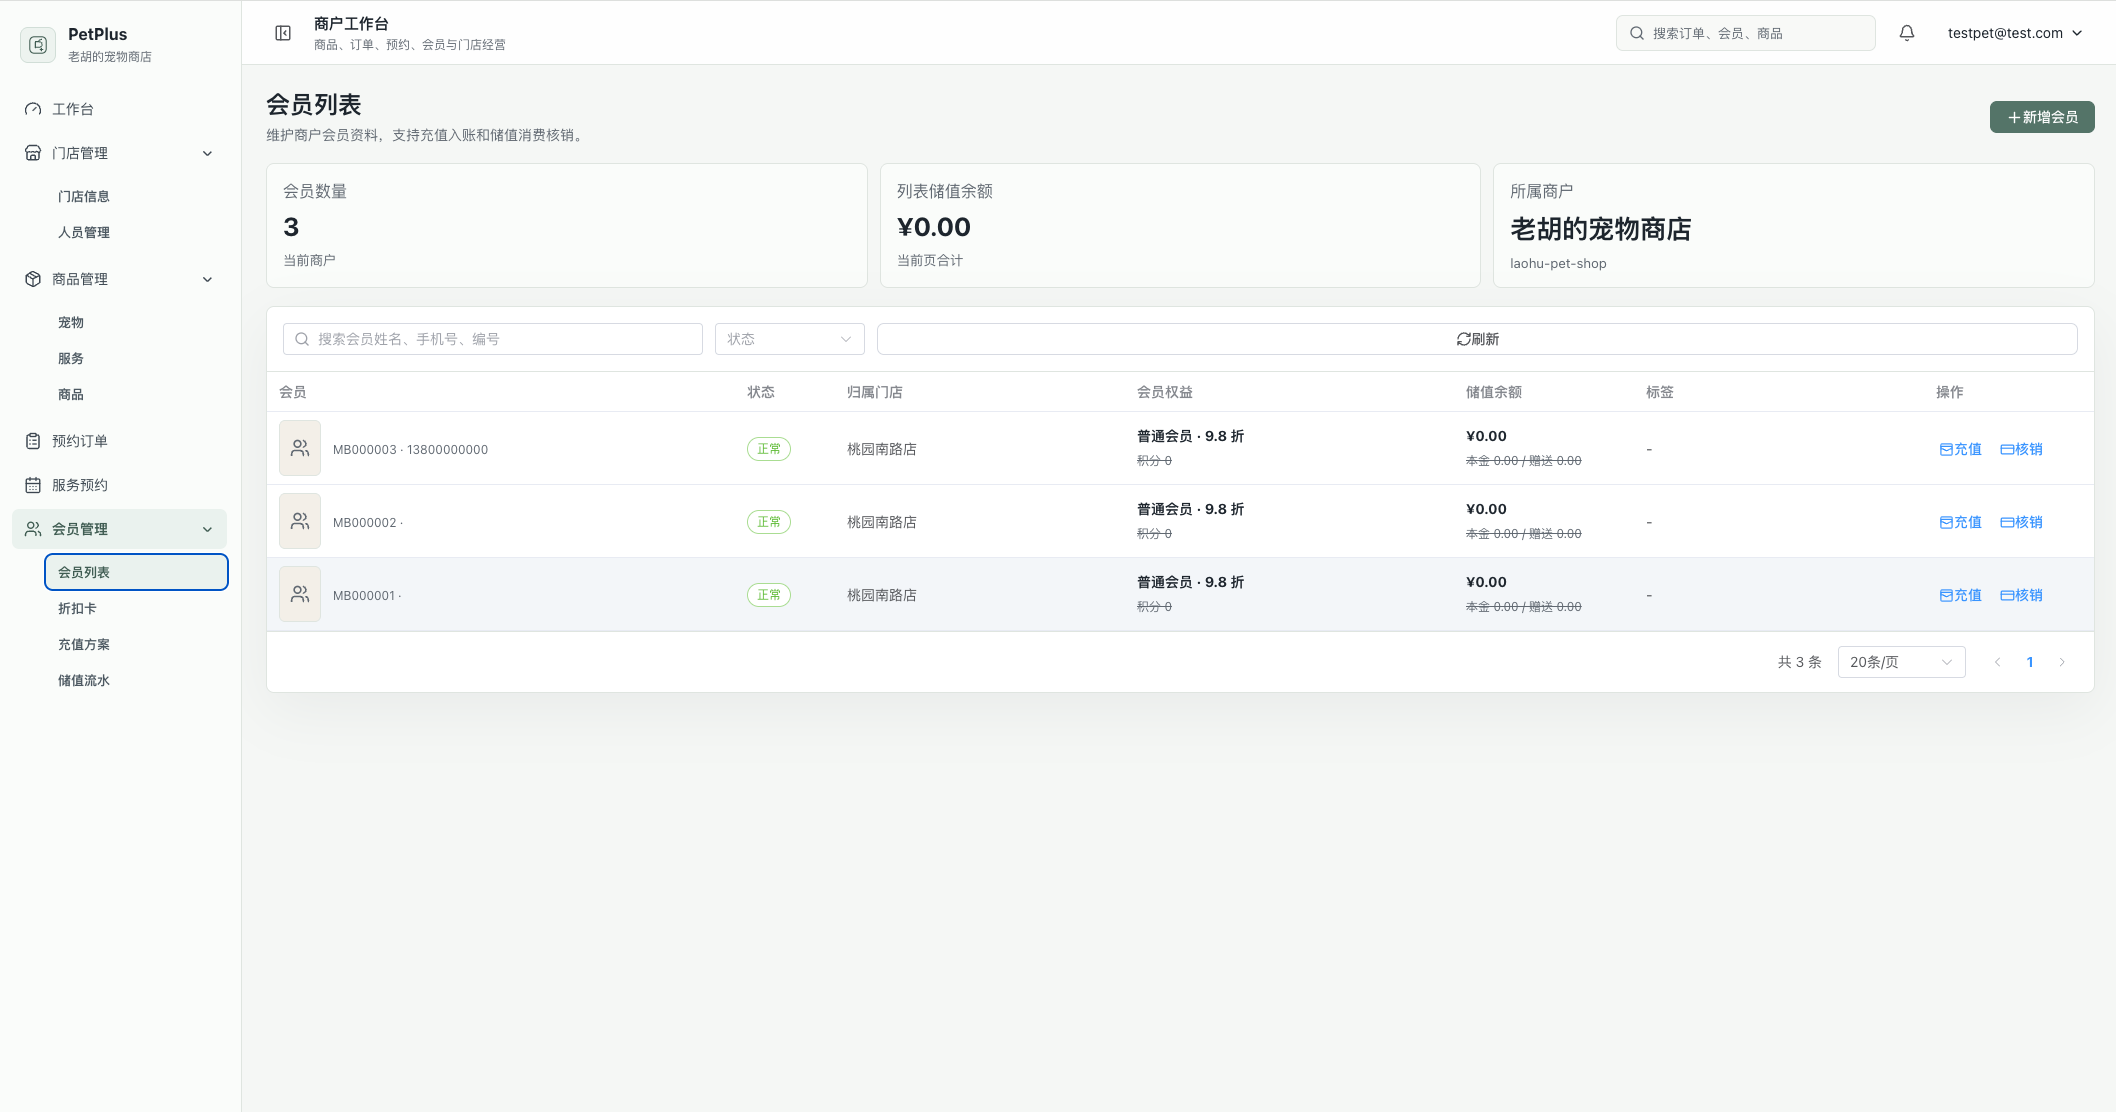
Task: Open notifications bell icon
Action: coord(1907,33)
